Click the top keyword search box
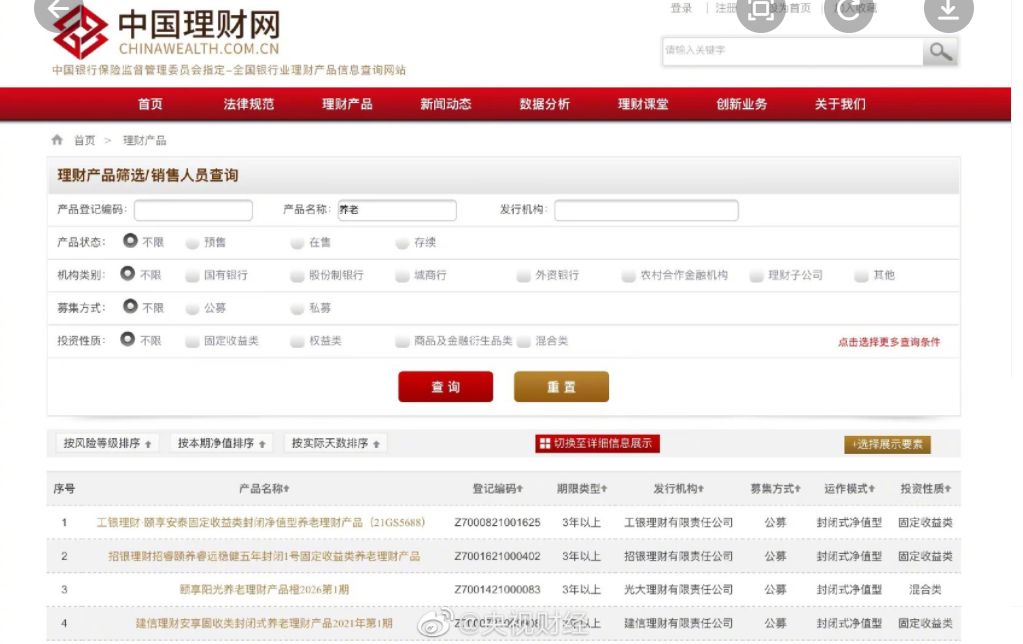This screenshot has height=644, width=1023. [793, 51]
